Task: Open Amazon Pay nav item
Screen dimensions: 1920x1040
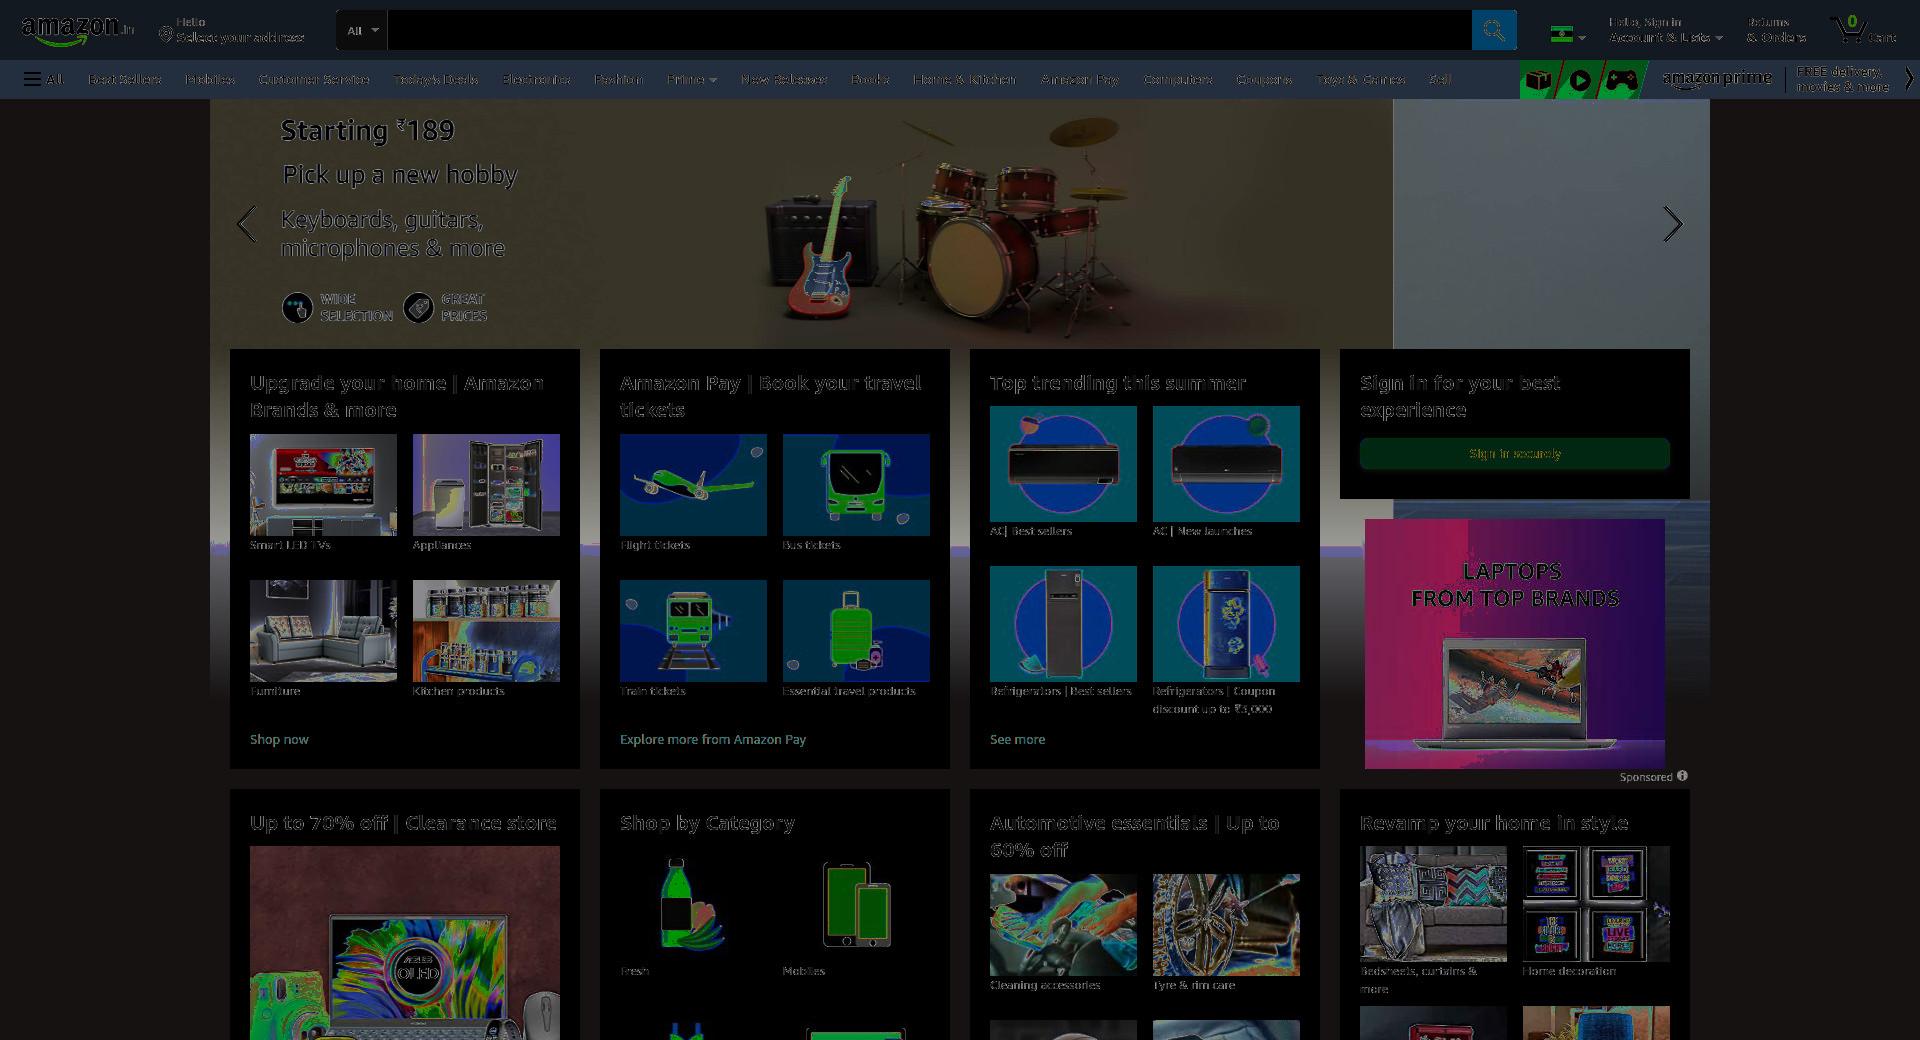Action: click(1080, 79)
